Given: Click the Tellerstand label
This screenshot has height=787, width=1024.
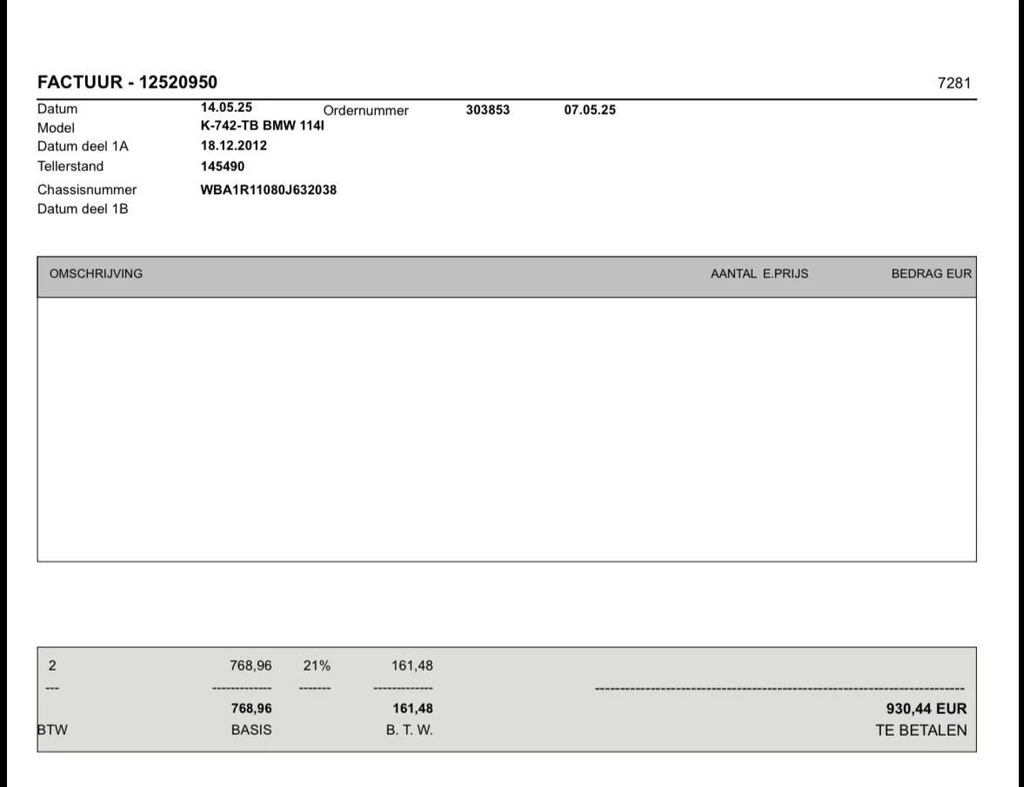Looking at the screenshot, I should (70, 166).
